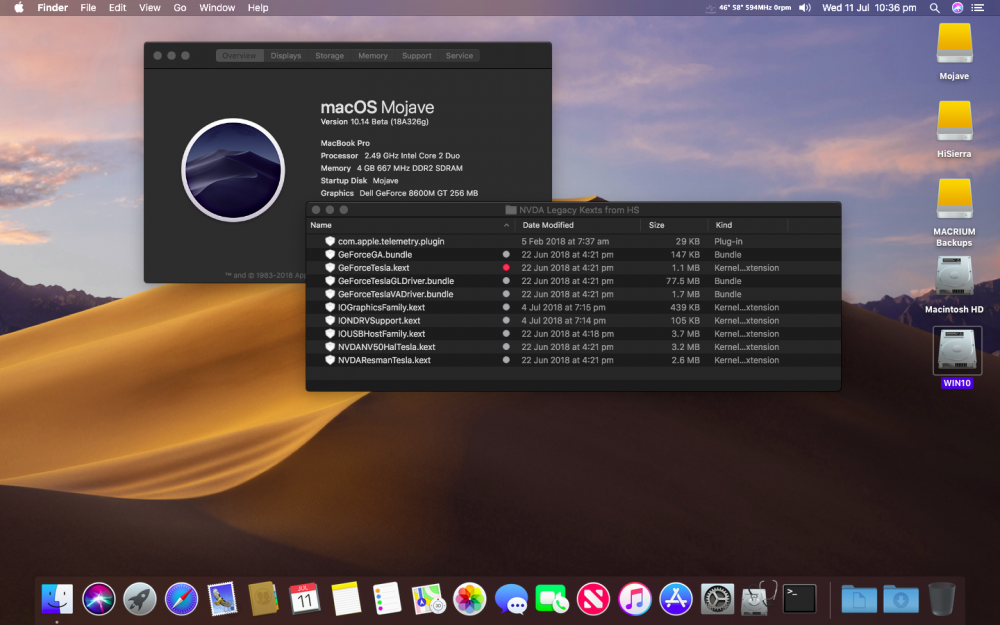Click volume speaker icon in menu bar
This screenshot has height=625, width=1000.
click(805, 8)
